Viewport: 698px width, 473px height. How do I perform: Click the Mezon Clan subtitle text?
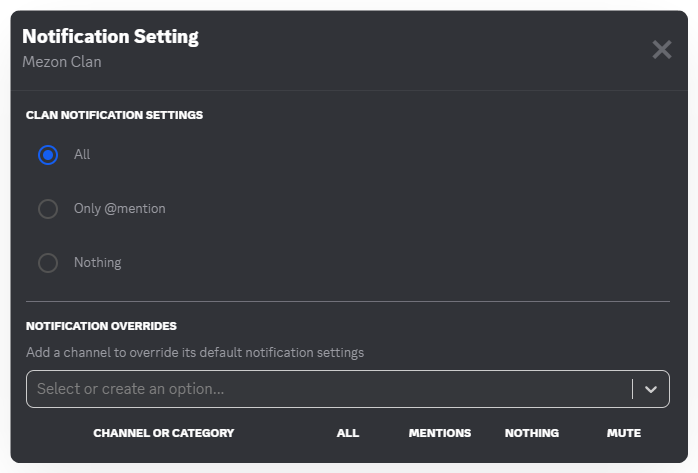click(62, 62)
